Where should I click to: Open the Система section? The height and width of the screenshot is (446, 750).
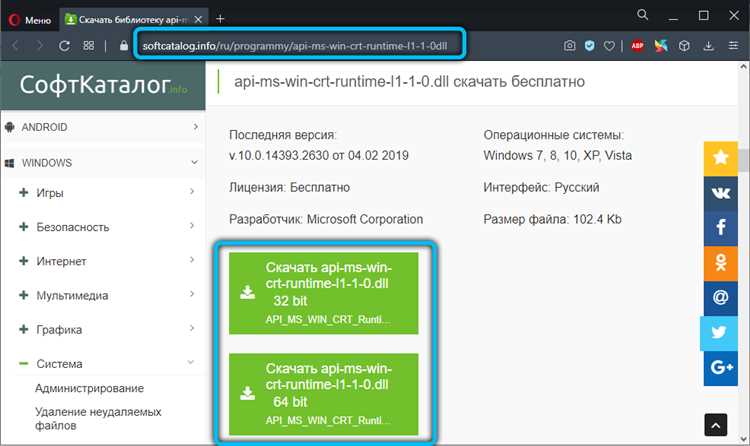(59, 364)
